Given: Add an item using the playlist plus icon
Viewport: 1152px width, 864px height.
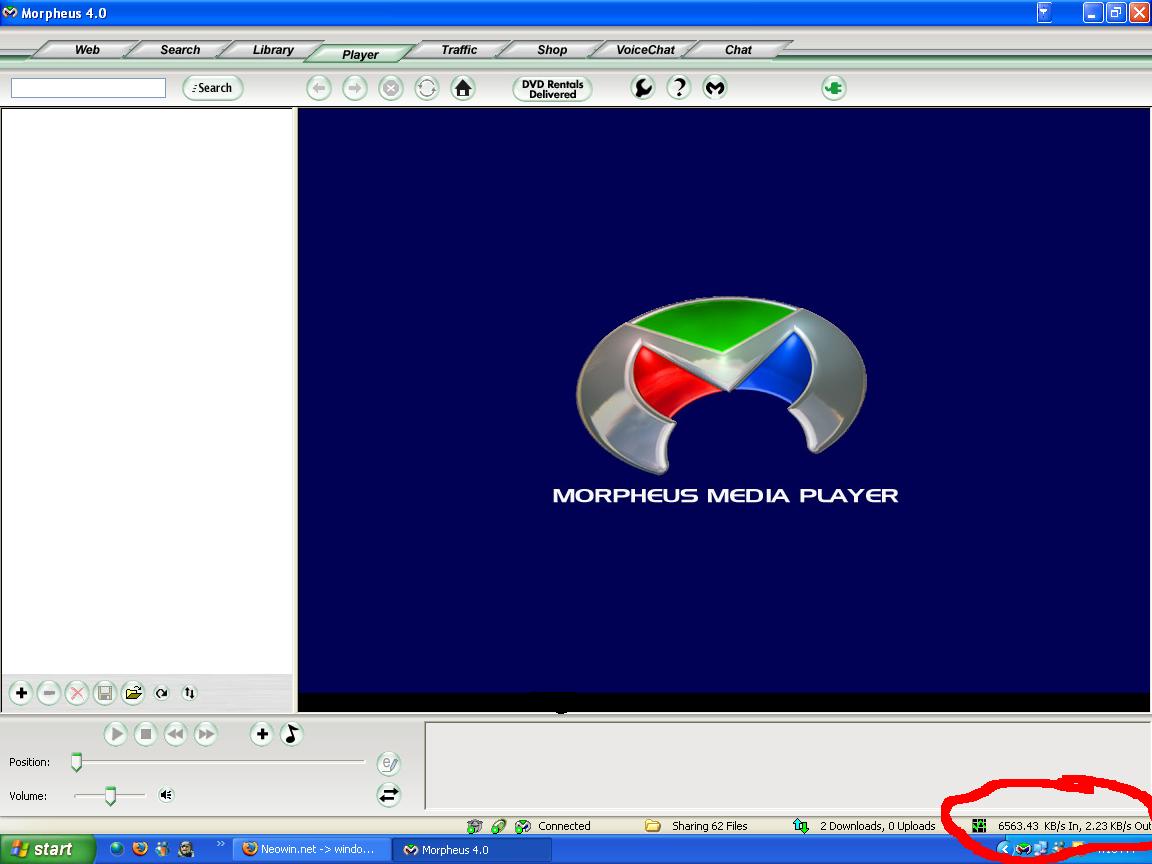Looking at the screenshot, I should pyautogui.click(x=21, y=693).
